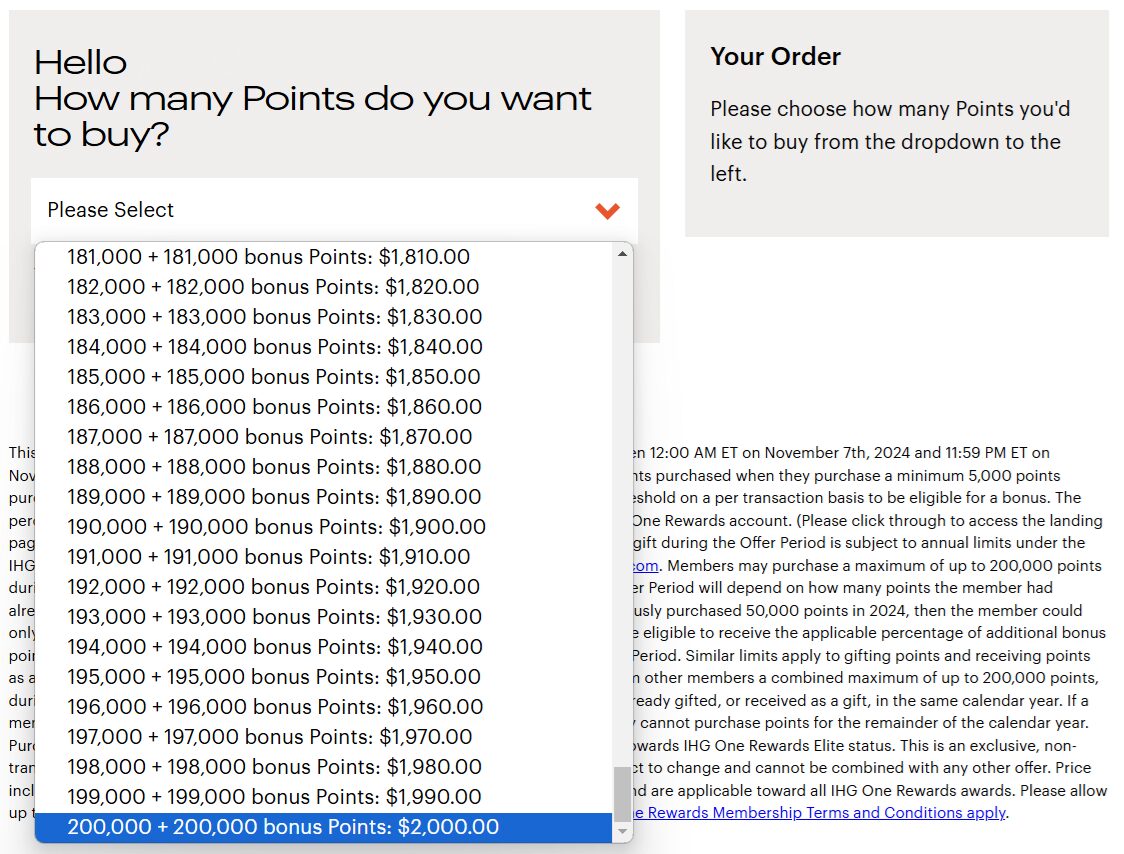Select 199,000 + 199,000 bonus Points option
This screenshot has width=1124, height=854.
(324, 797)
